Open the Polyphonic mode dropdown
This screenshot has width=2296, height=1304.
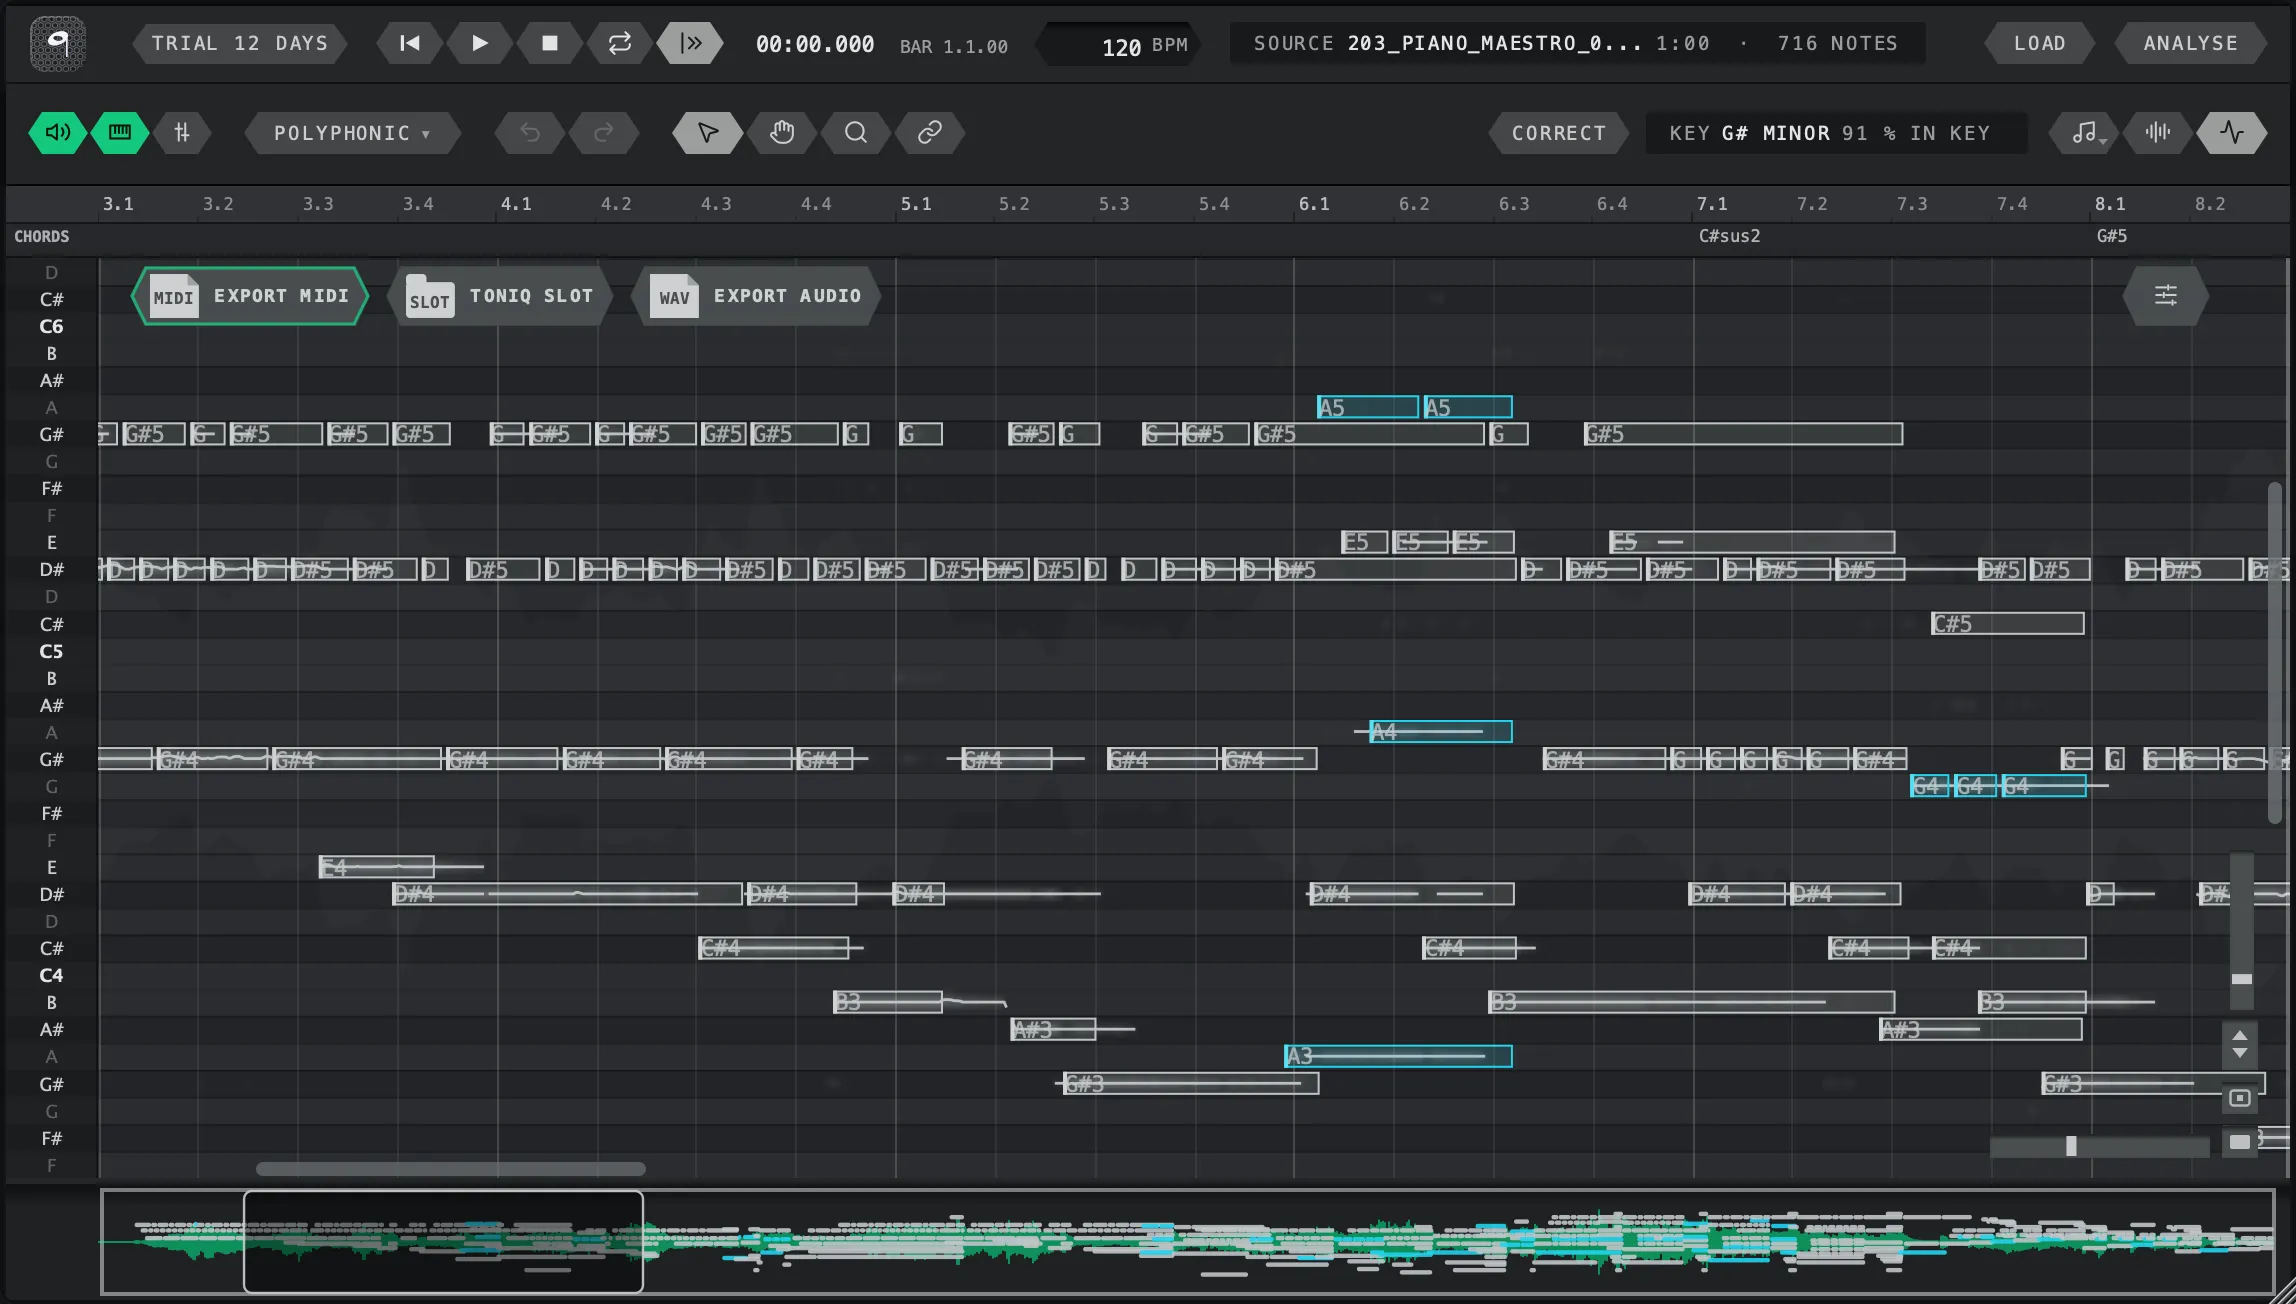[352, 133]
